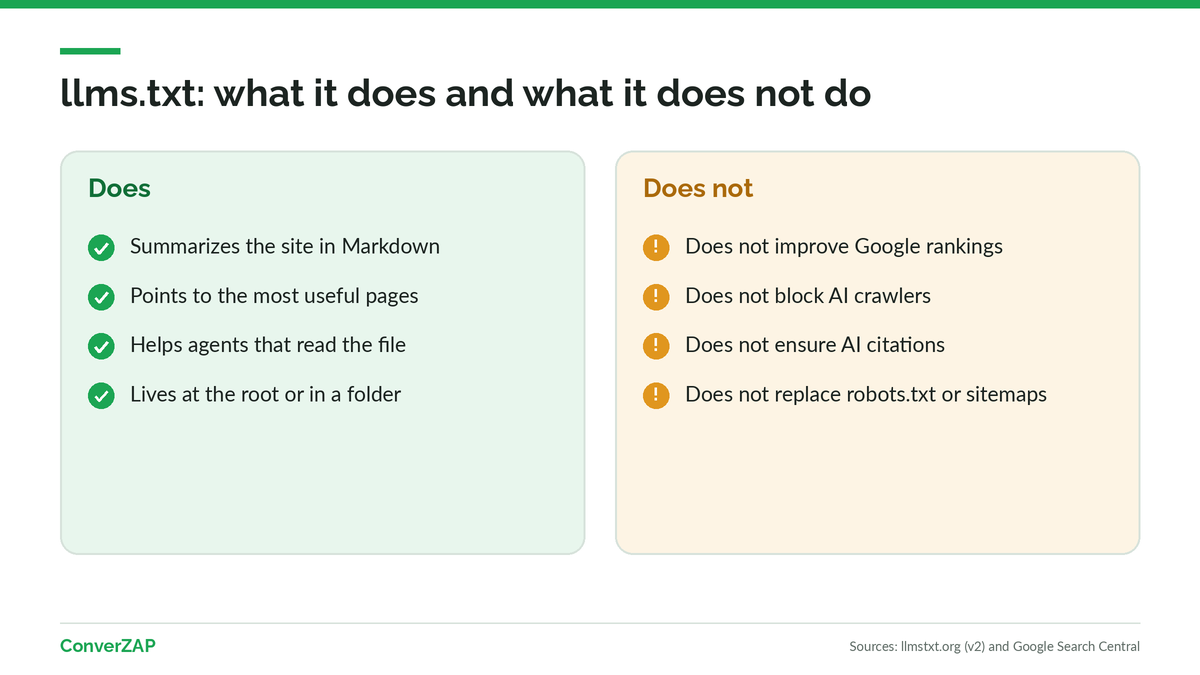Click the orange "Does not" heading
1200x675 pixels.
pos(698,188)
